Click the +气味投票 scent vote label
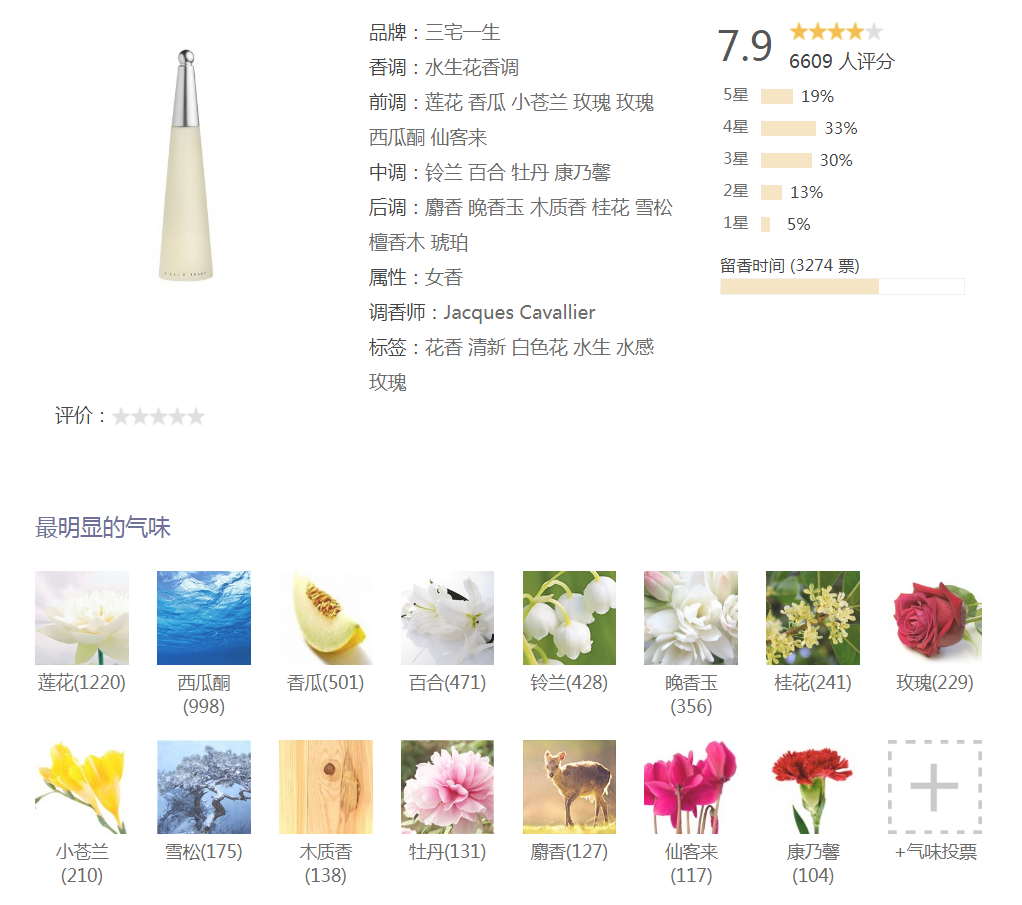Screen dimensions: 1022x905 [x=935, y=852]
